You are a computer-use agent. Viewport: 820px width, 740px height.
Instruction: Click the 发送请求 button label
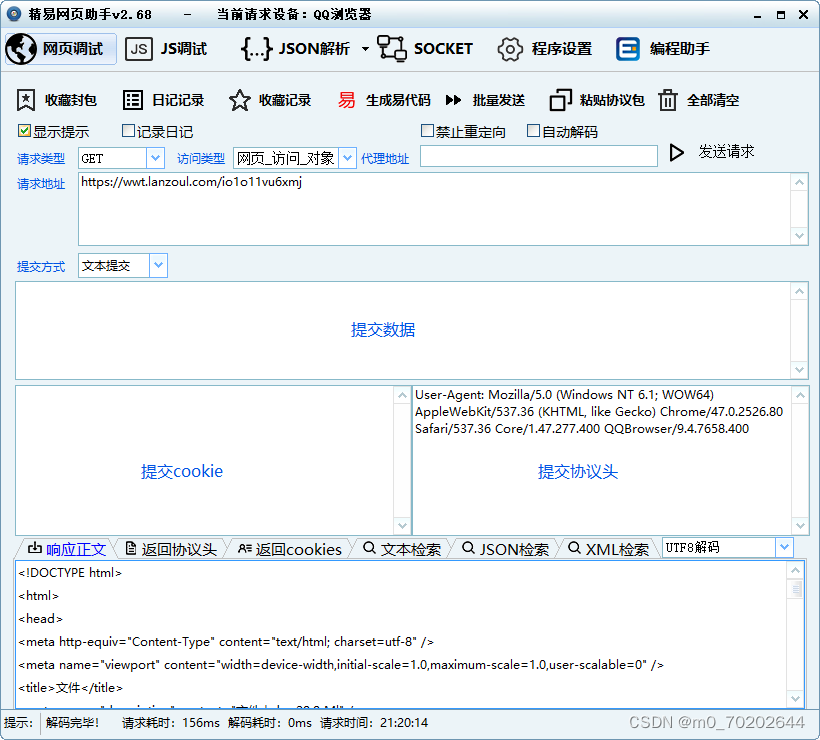[x=726, y=152]
